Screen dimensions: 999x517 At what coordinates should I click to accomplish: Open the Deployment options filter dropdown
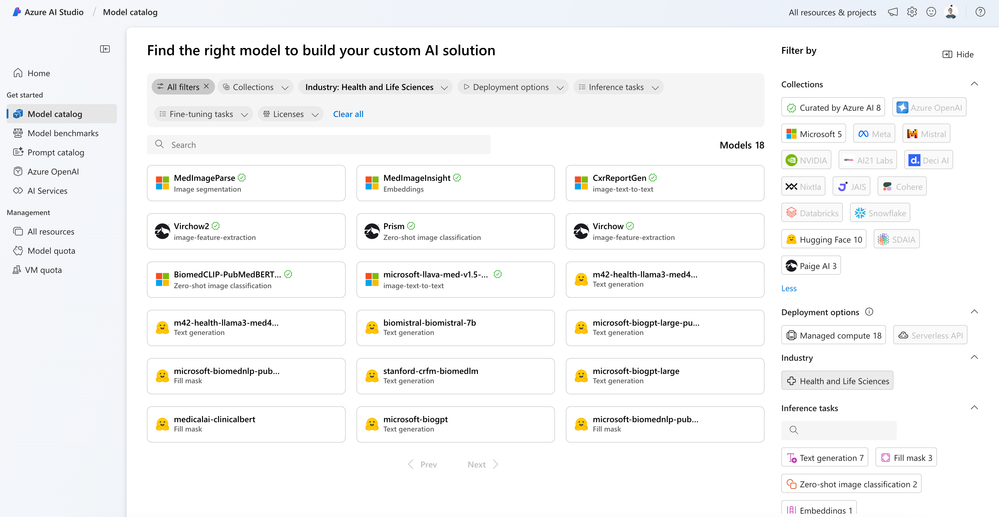coord(513,87)
